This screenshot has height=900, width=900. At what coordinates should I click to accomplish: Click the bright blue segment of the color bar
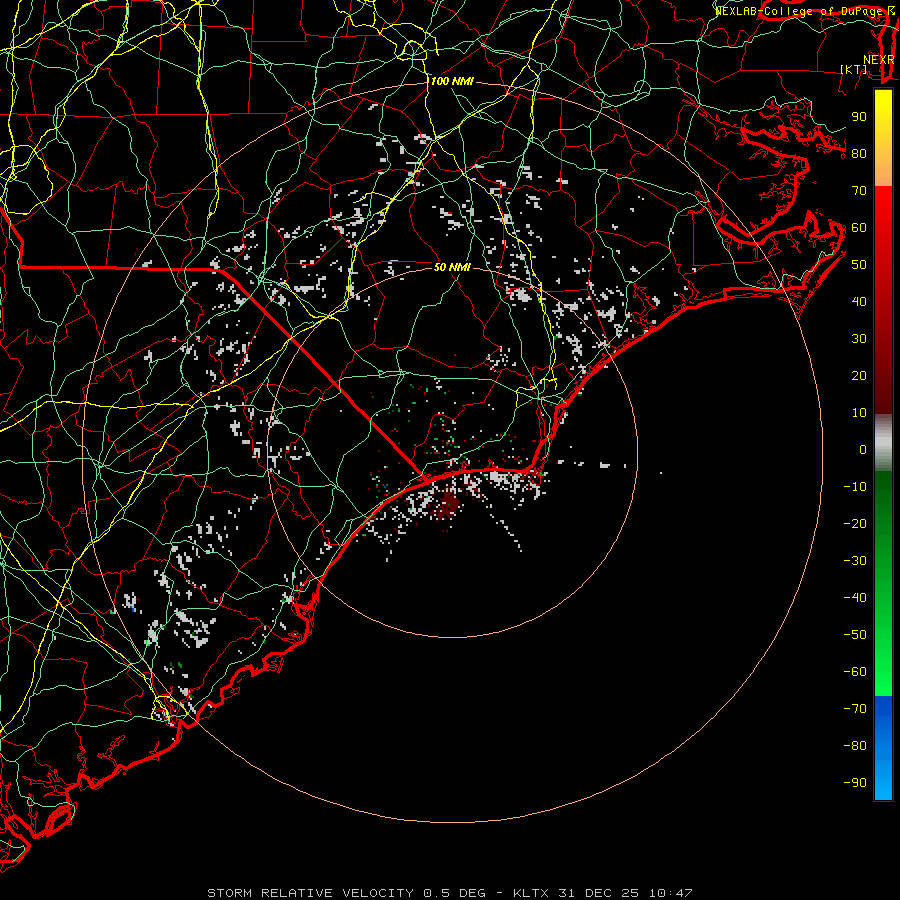point(883,748)
